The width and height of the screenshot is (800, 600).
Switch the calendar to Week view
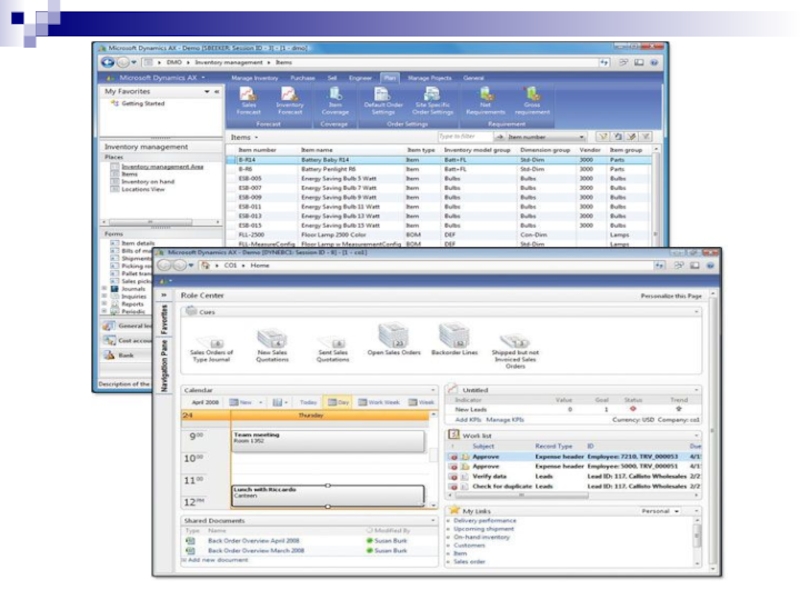tap(421, 403)
